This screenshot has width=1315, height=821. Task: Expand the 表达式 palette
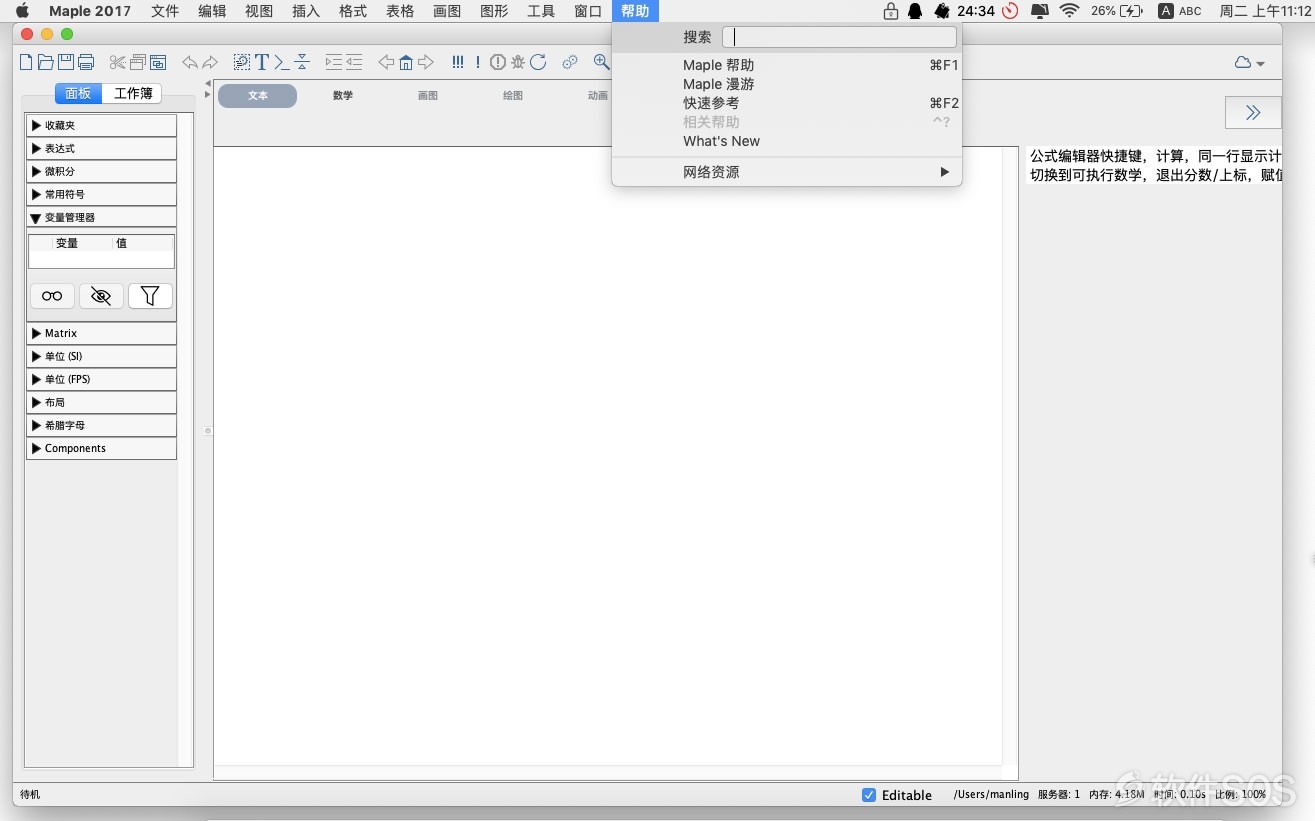click(x=101, y=148)
